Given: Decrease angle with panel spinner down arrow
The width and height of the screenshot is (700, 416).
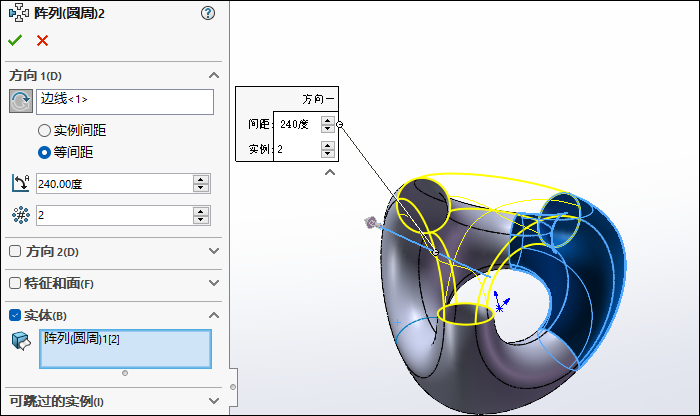Looking at the screenshot, I should [201, 188].
